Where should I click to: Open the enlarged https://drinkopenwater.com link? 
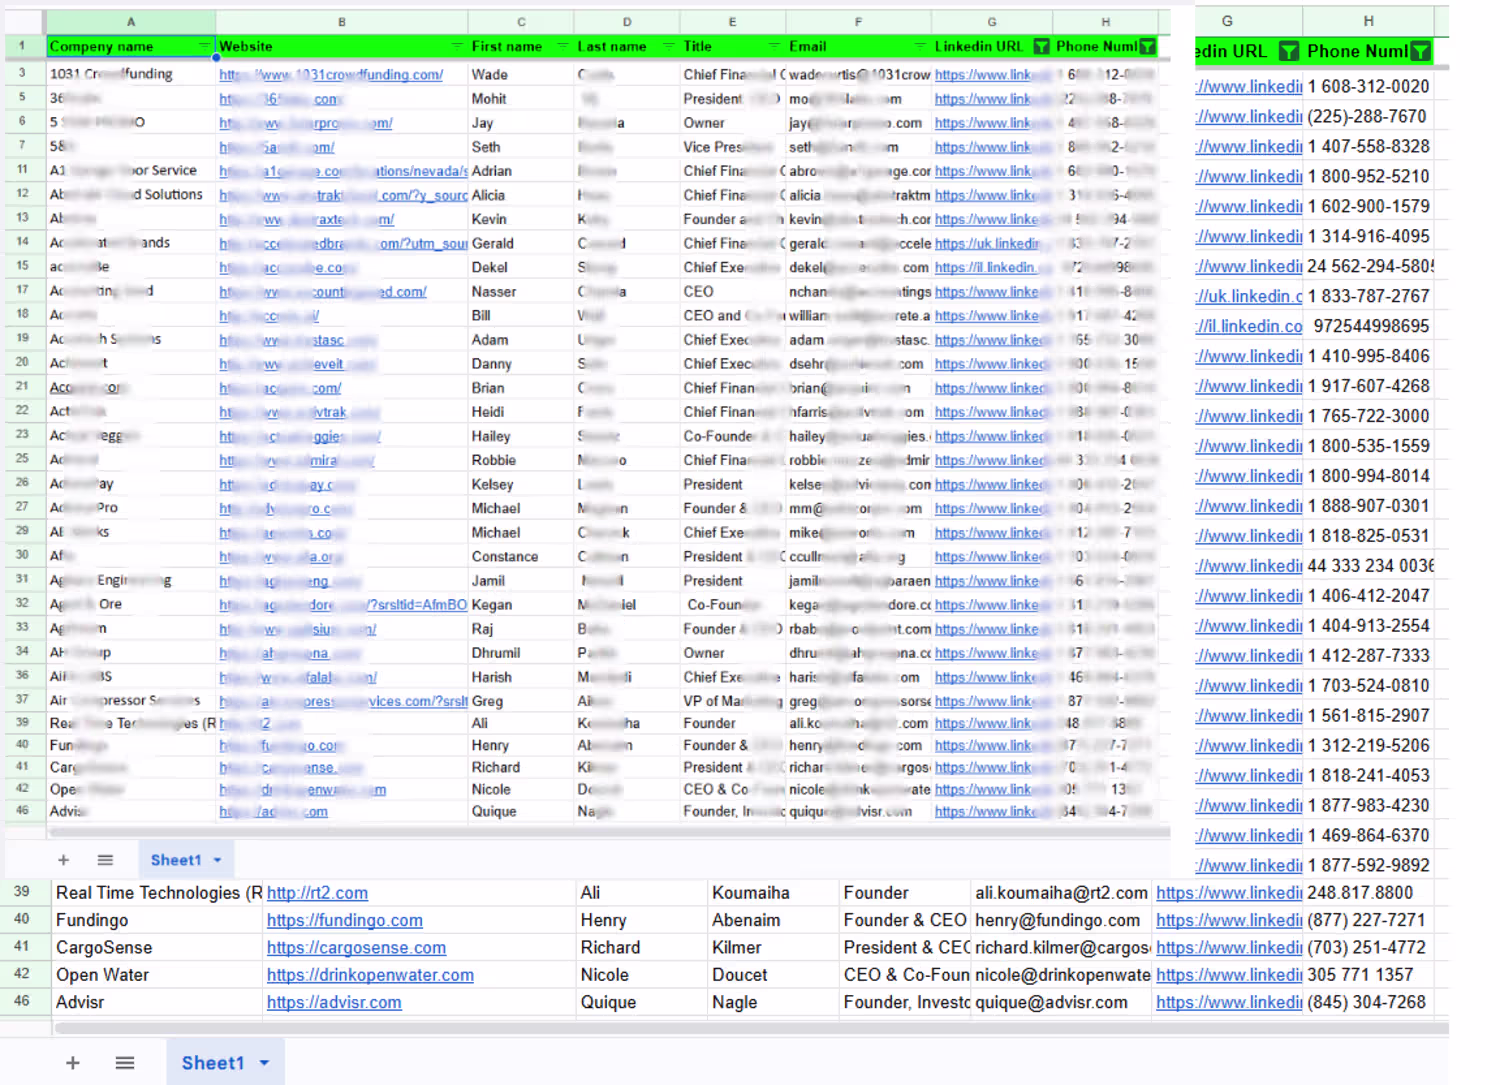tap(370, 975)
